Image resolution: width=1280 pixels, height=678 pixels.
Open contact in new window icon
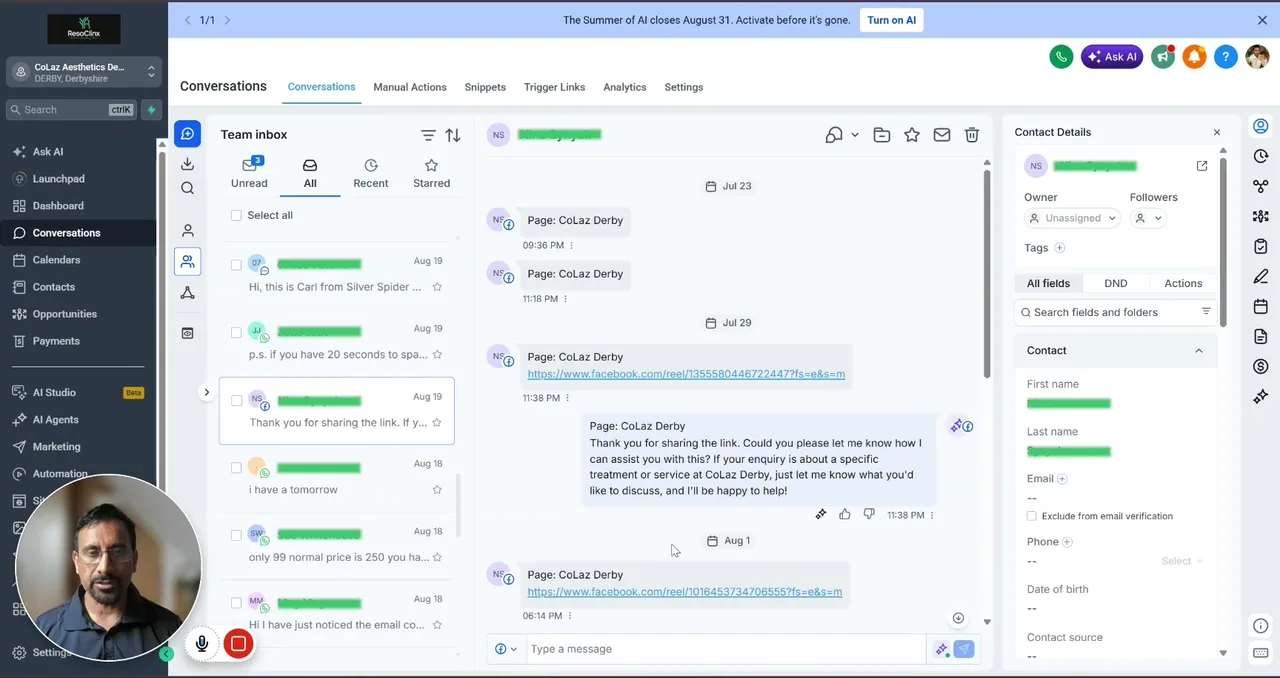pos(1202,166)
